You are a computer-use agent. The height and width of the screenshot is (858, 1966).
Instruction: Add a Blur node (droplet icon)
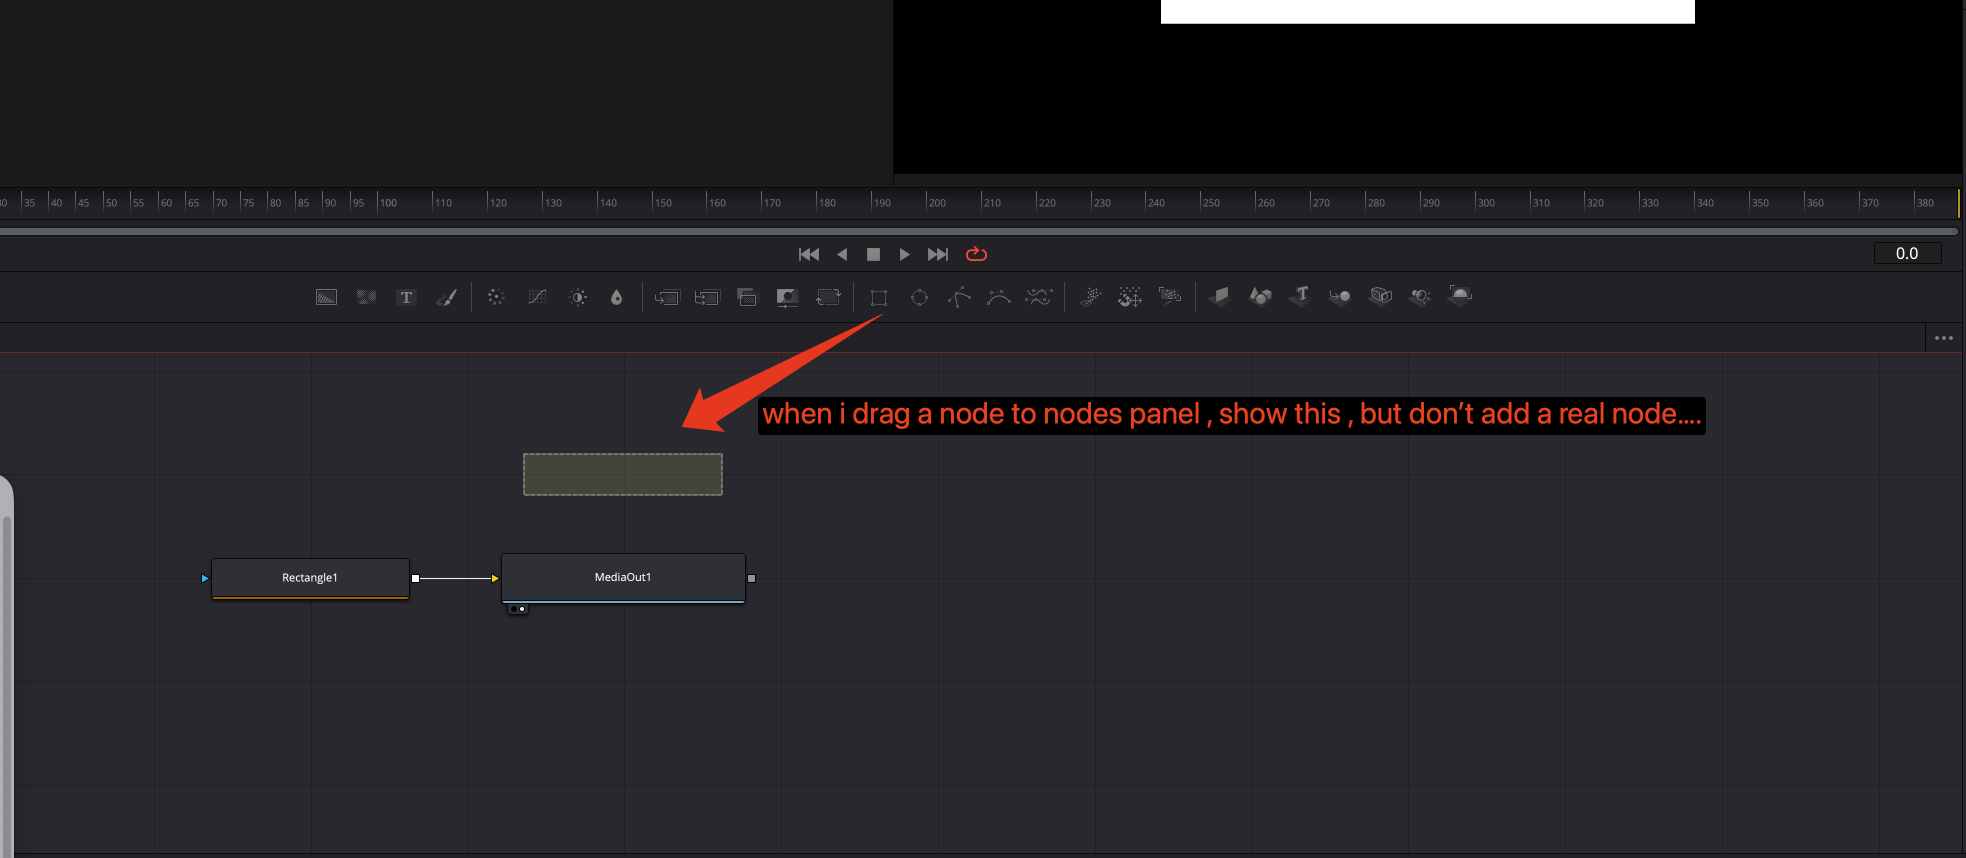coord(616,297)
